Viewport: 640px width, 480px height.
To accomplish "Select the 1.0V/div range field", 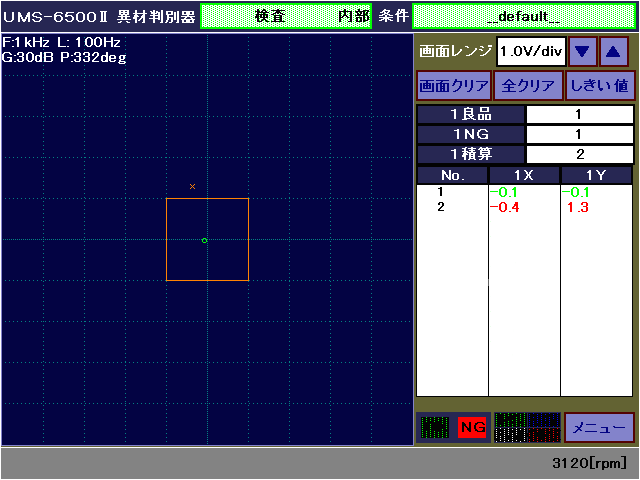I will (532, 51).
